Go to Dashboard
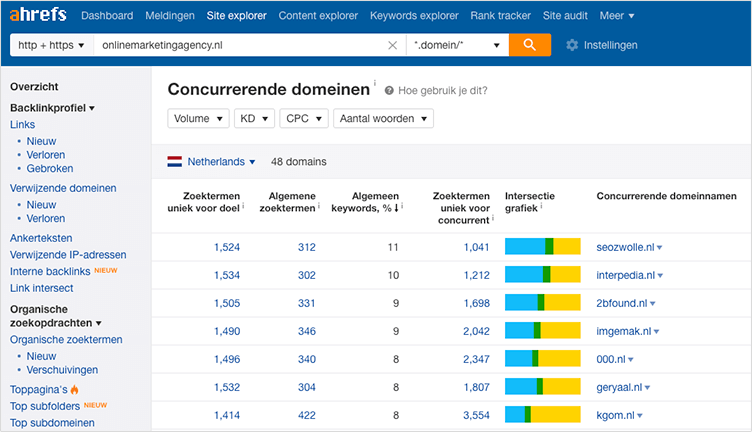752x432 pixels. [x=107, y=16]
